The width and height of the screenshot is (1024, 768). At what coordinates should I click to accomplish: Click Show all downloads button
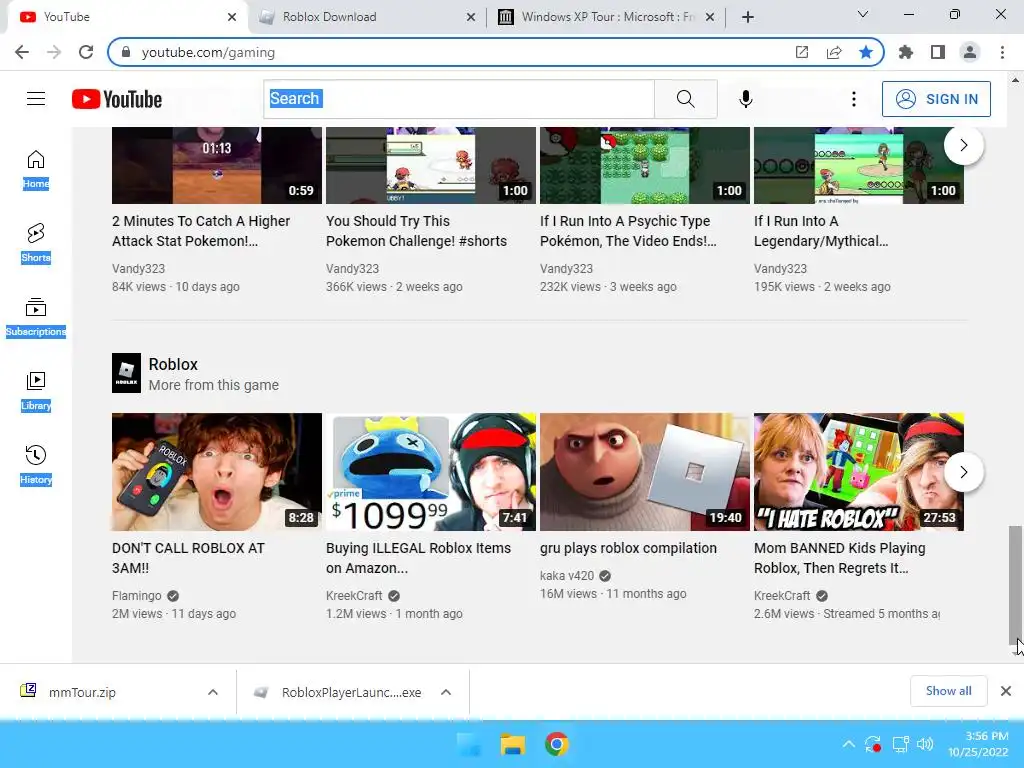click(x=948, y=691)
